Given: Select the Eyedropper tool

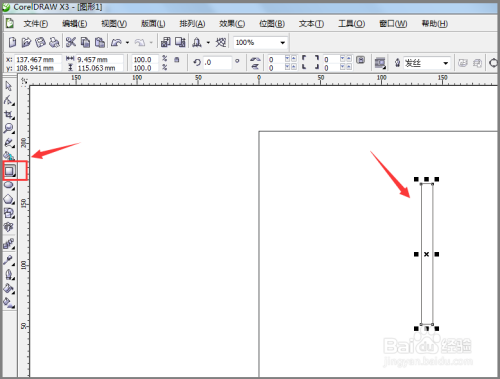Looking at the screenshot, I should (x=9, y=260).
